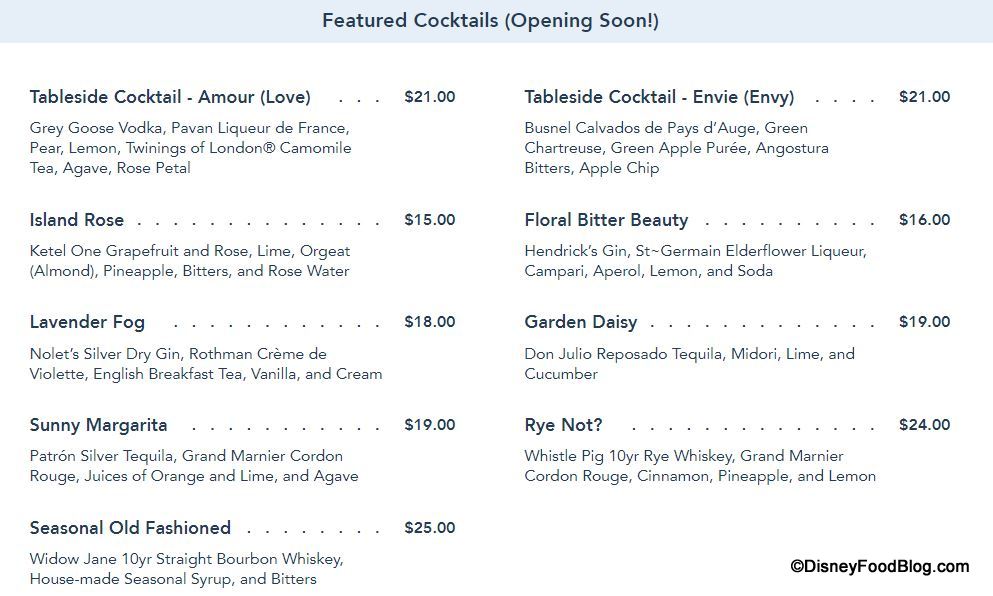Click the Rye Not? cocktail title

coord(563,425)
